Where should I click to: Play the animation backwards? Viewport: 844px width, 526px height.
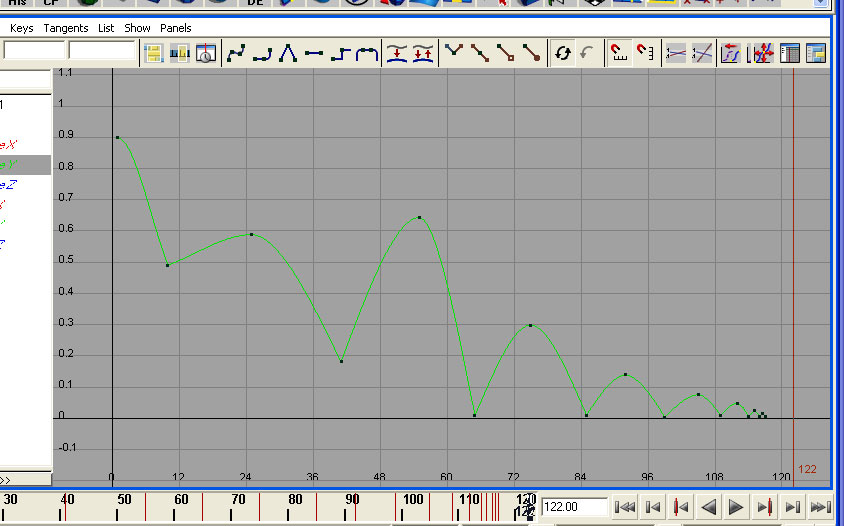[709, 507]
